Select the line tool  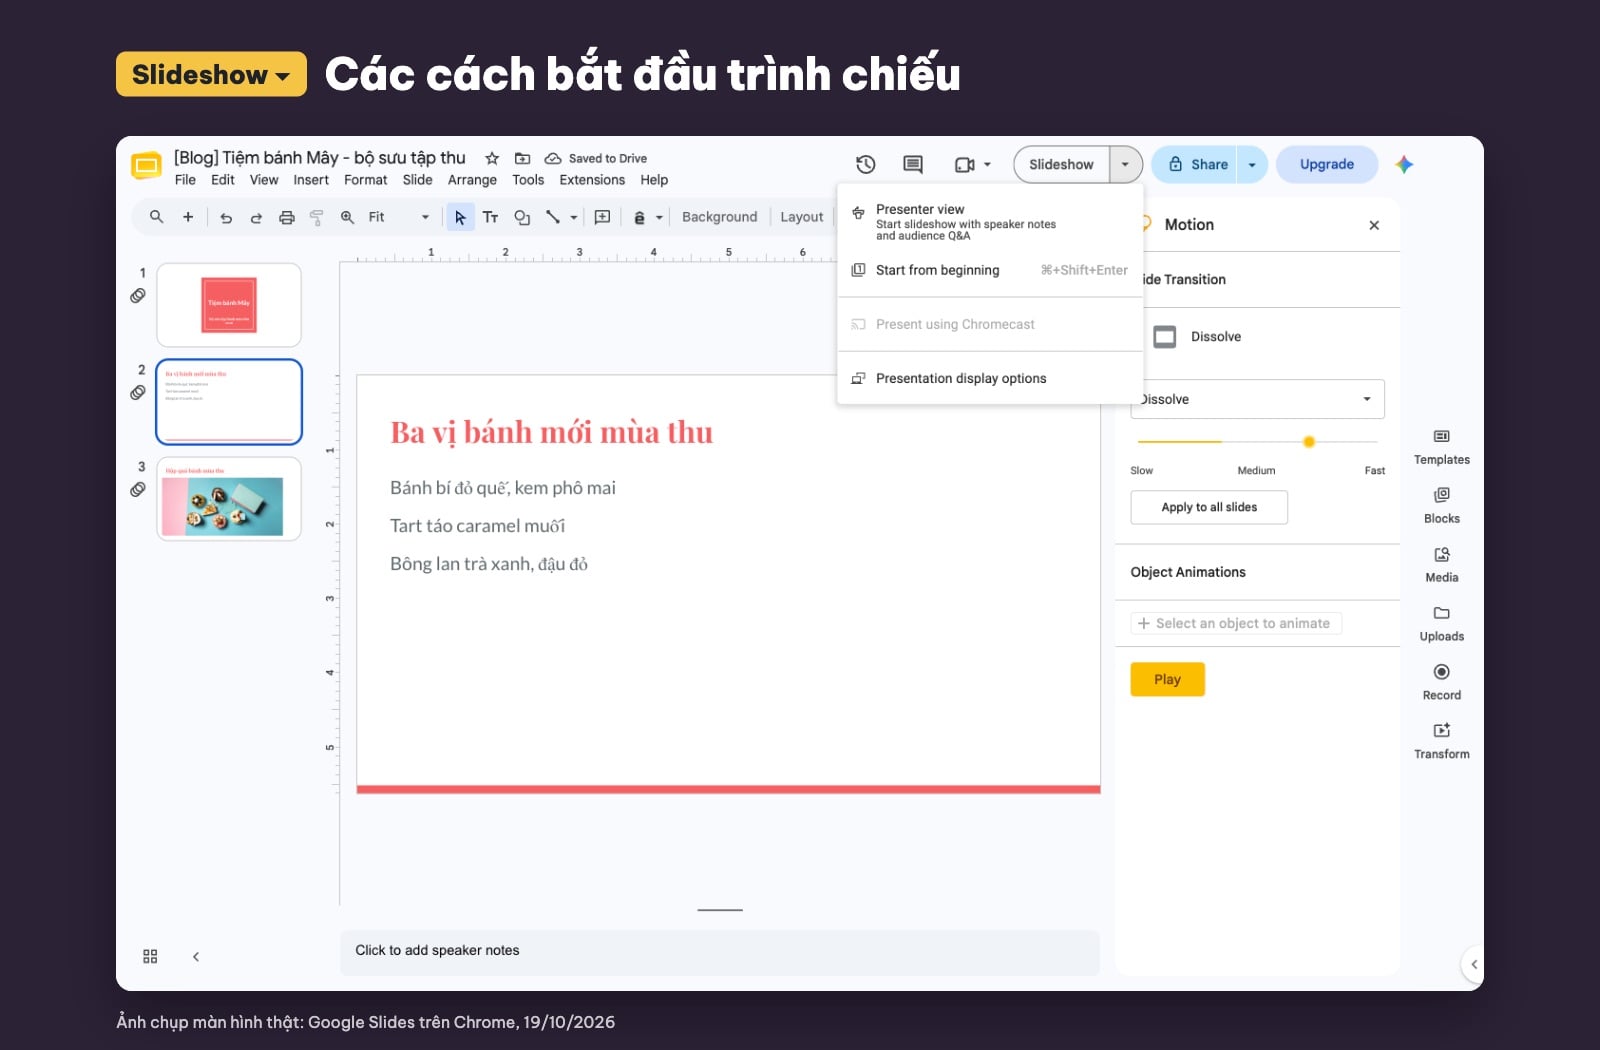[x=552, y=217]
